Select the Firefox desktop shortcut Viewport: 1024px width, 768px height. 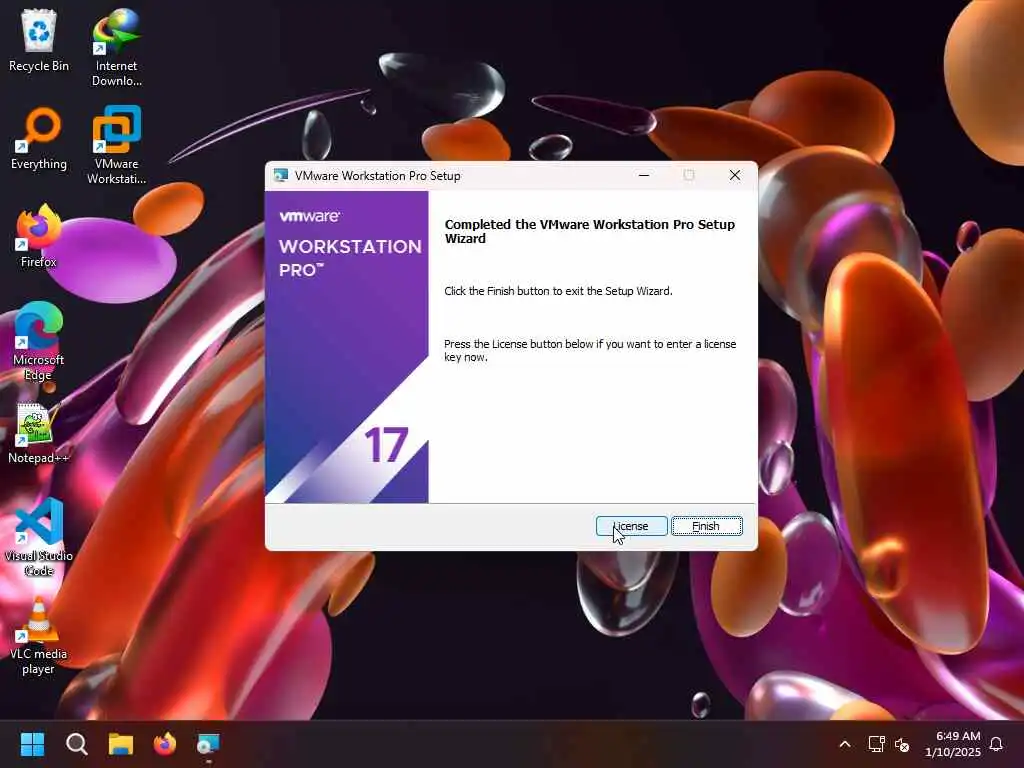point(39,236)
